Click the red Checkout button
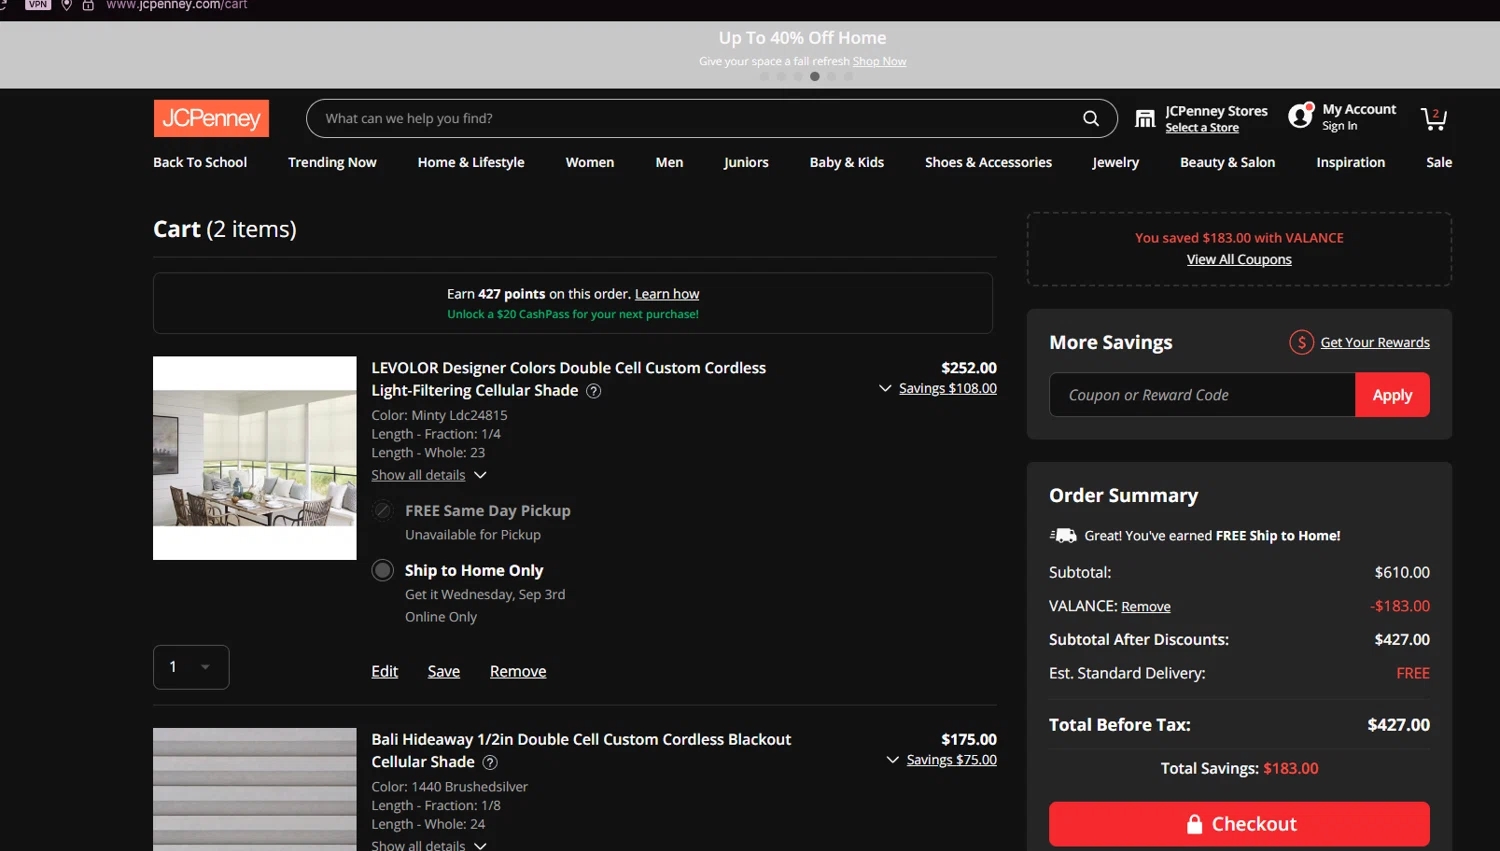This screenshot has width=1500, height=851. 1238,824
